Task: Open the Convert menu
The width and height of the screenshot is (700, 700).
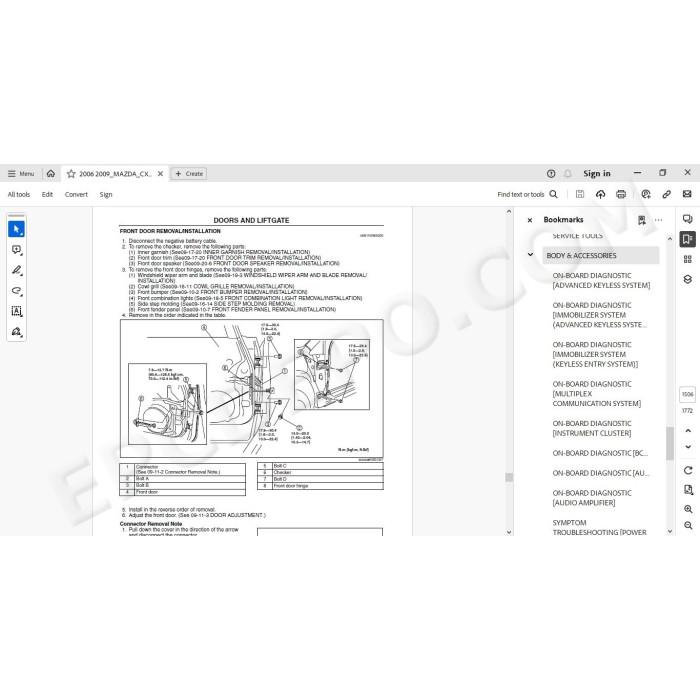Action: click(76, 194)
